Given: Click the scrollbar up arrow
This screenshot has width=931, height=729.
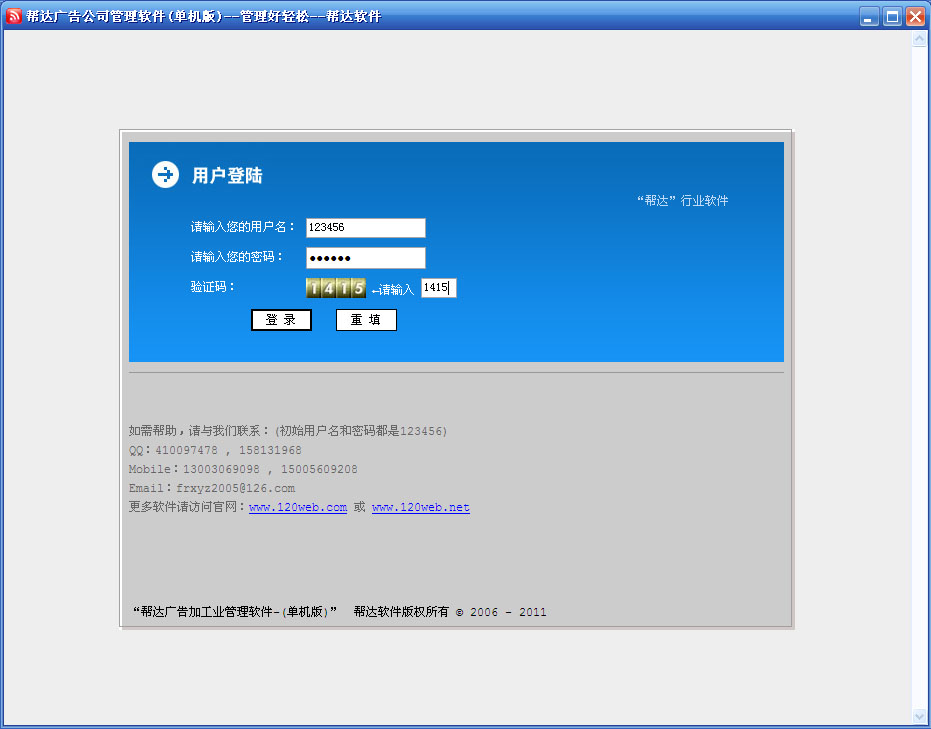Looking at the screenshot, I should pyautogui.click(x=920, y=41).
